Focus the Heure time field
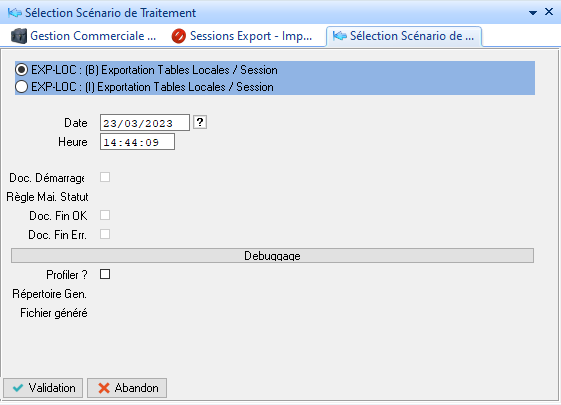The height and width of the screenshot is (405, 561). [137, 142]
